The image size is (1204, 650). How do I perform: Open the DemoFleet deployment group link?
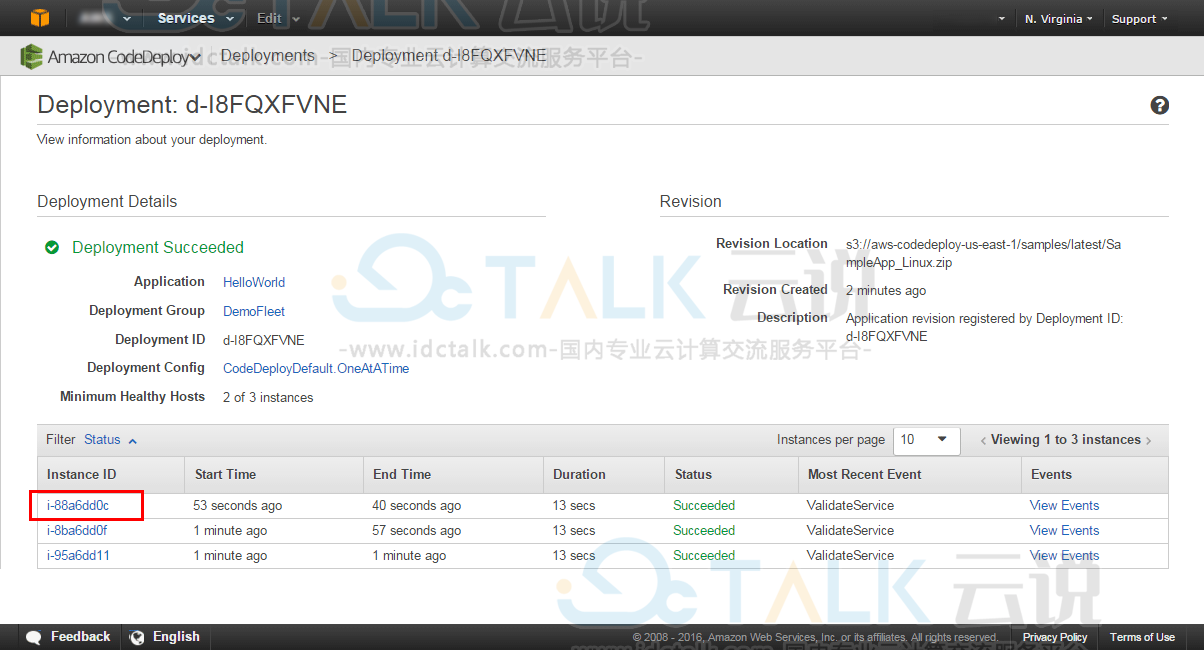tap(254, 311)
